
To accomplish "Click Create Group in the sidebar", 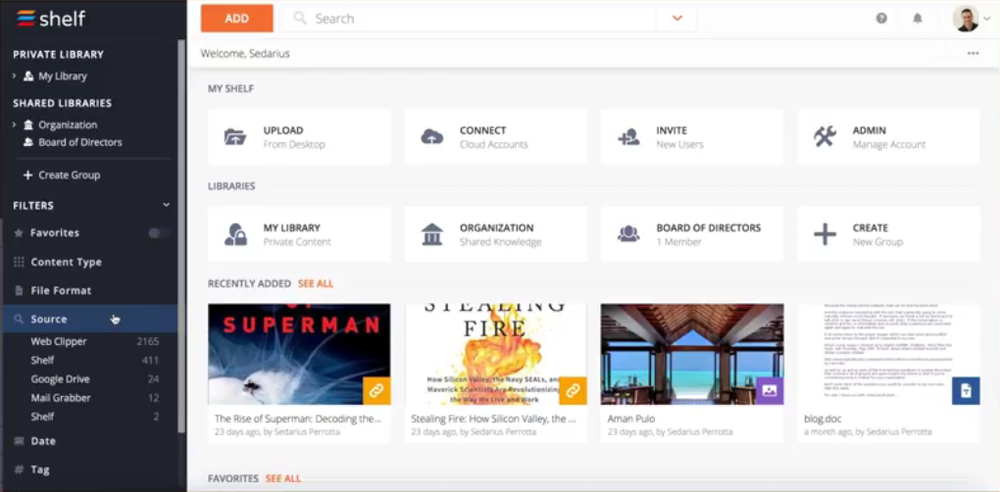I will 69,175.
